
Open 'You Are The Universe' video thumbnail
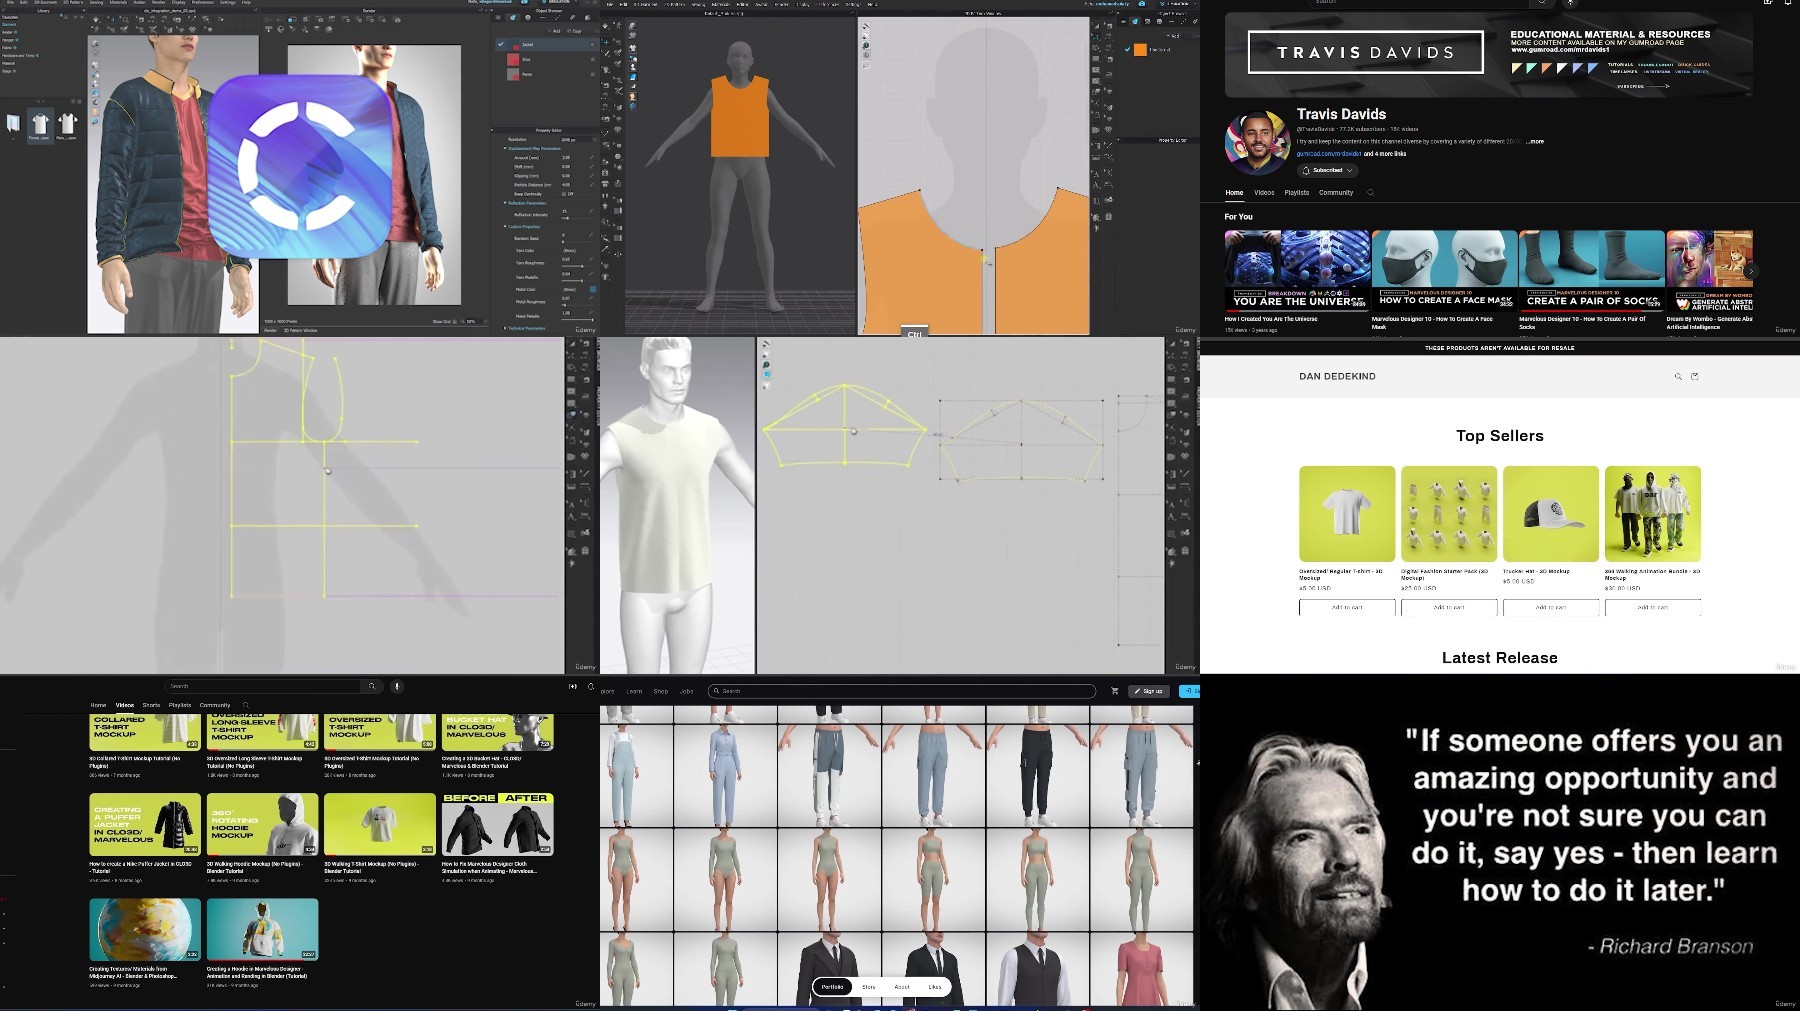(x=1297, y=270)
